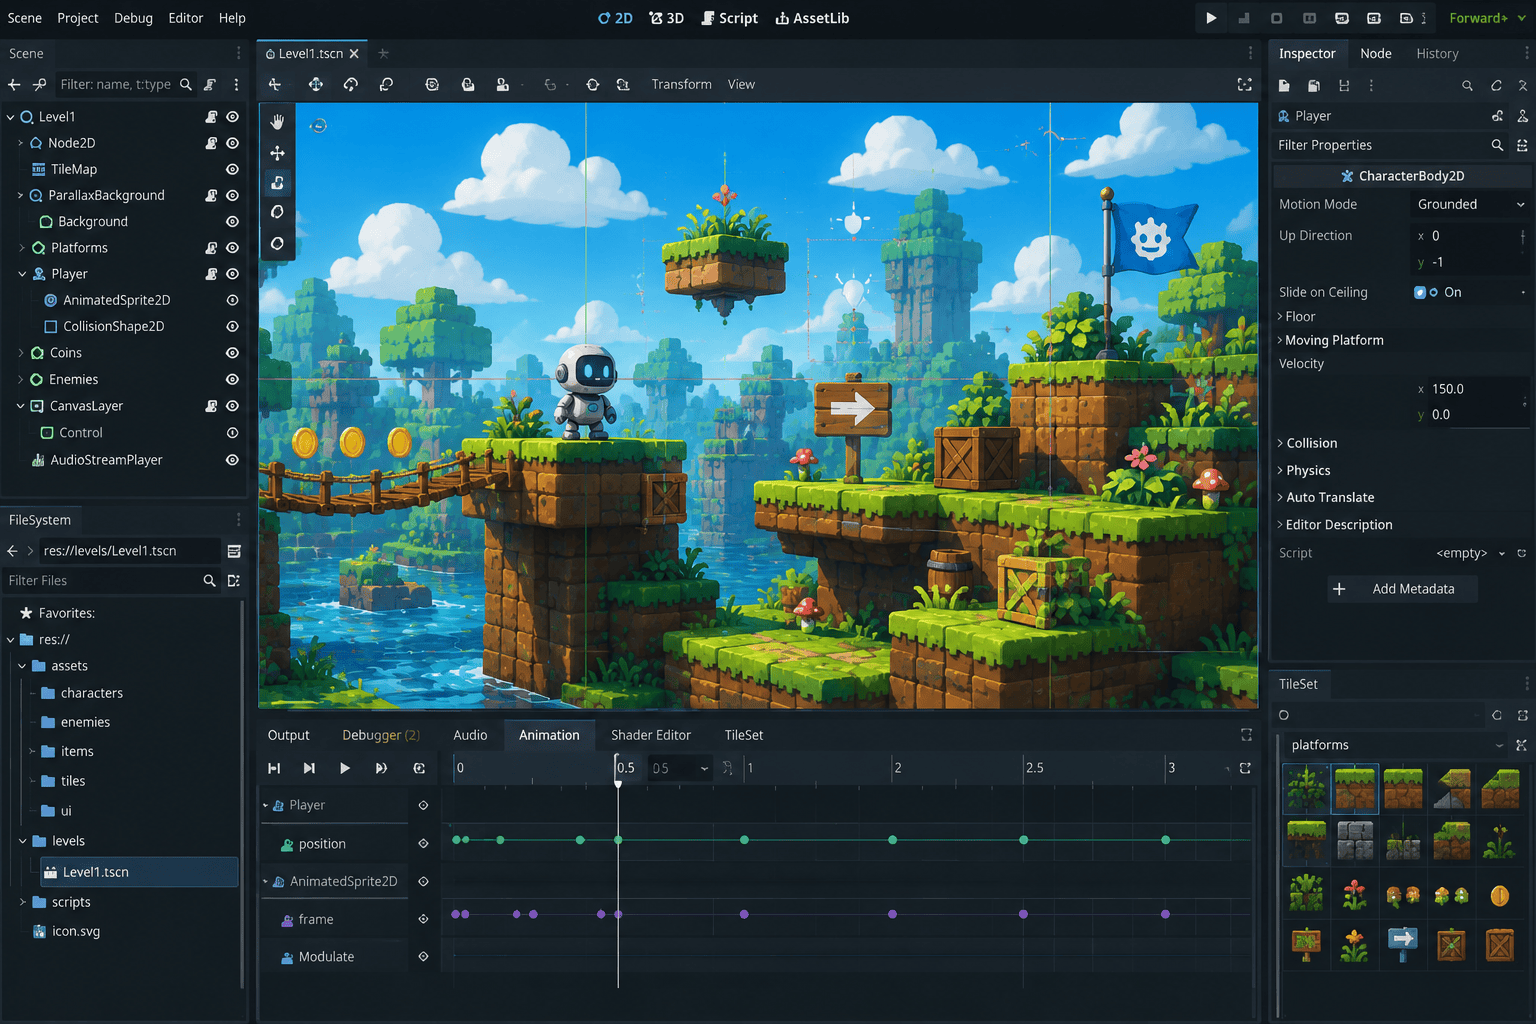Search icon in Inspector toolbar
The width and height of the screenshot is (1536, 1024).
click(x=1467, y=86)
